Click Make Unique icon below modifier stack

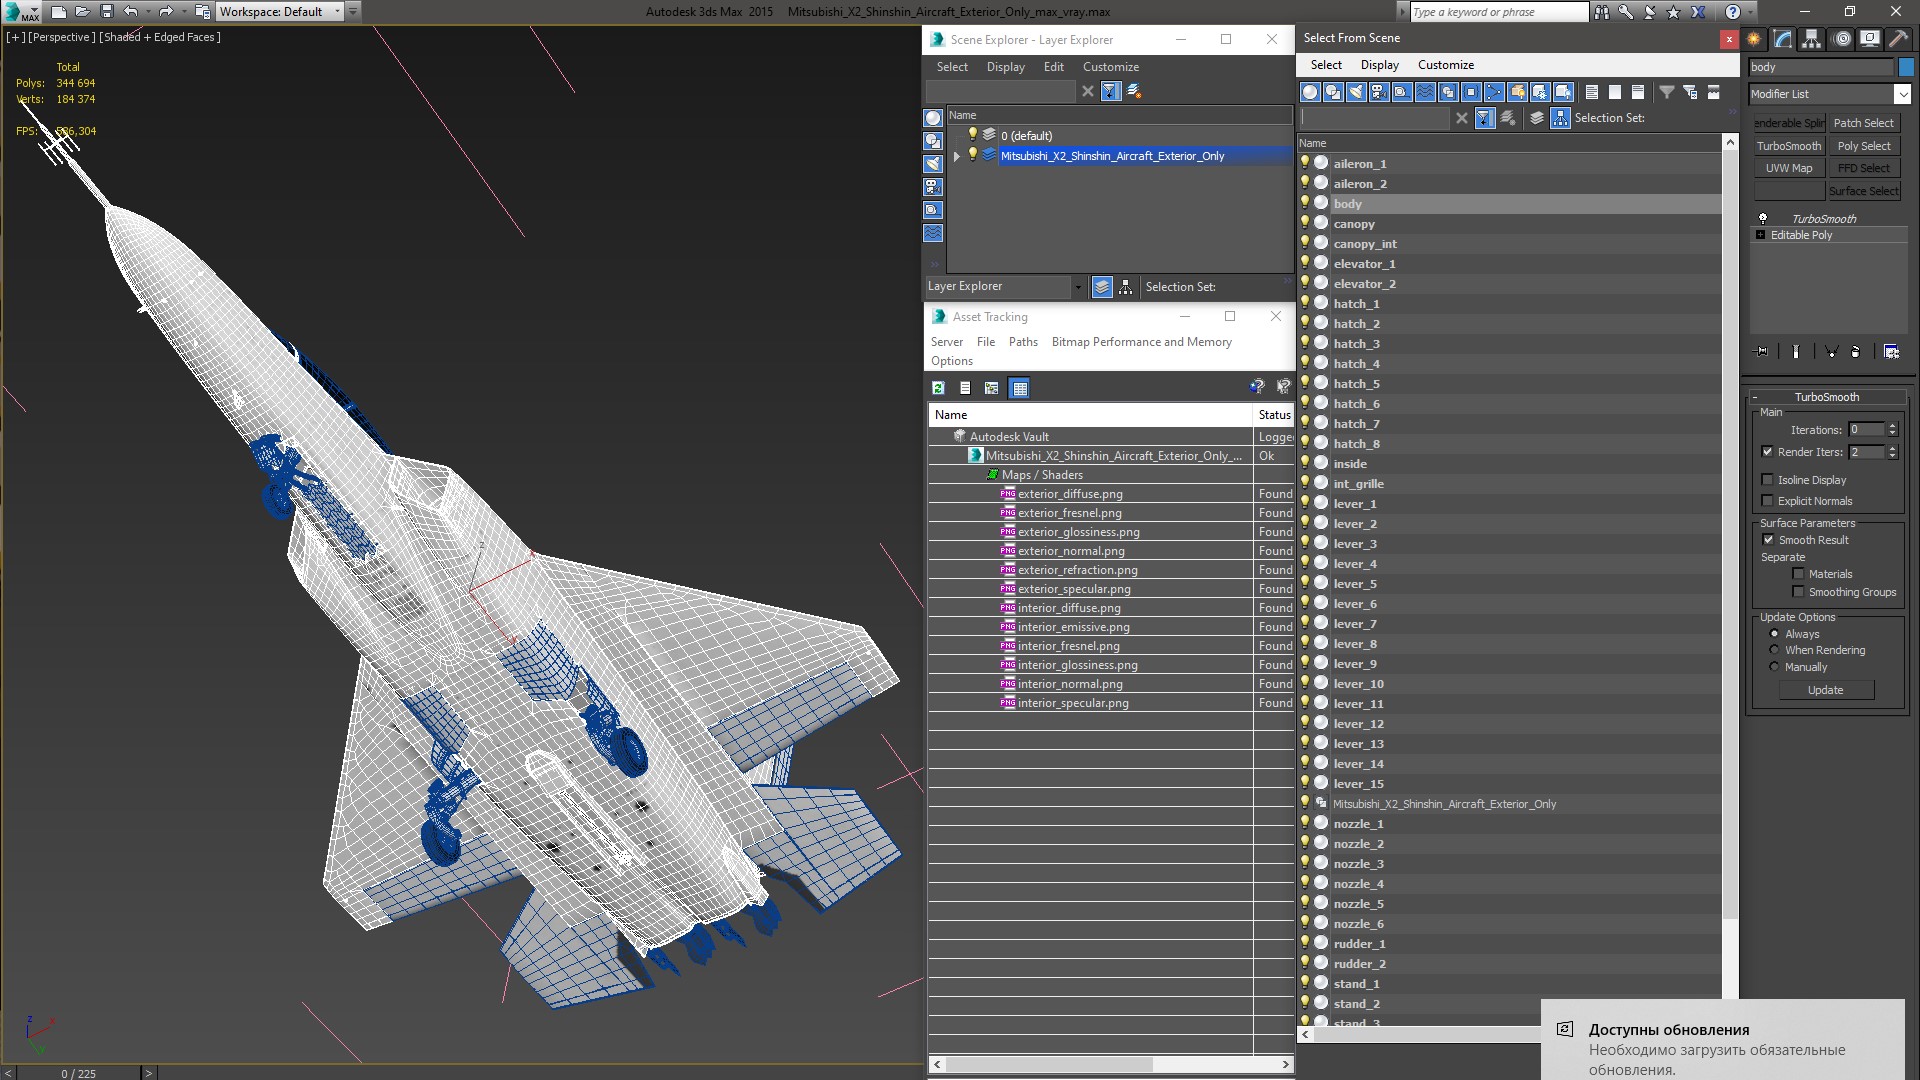point(1831,352)
